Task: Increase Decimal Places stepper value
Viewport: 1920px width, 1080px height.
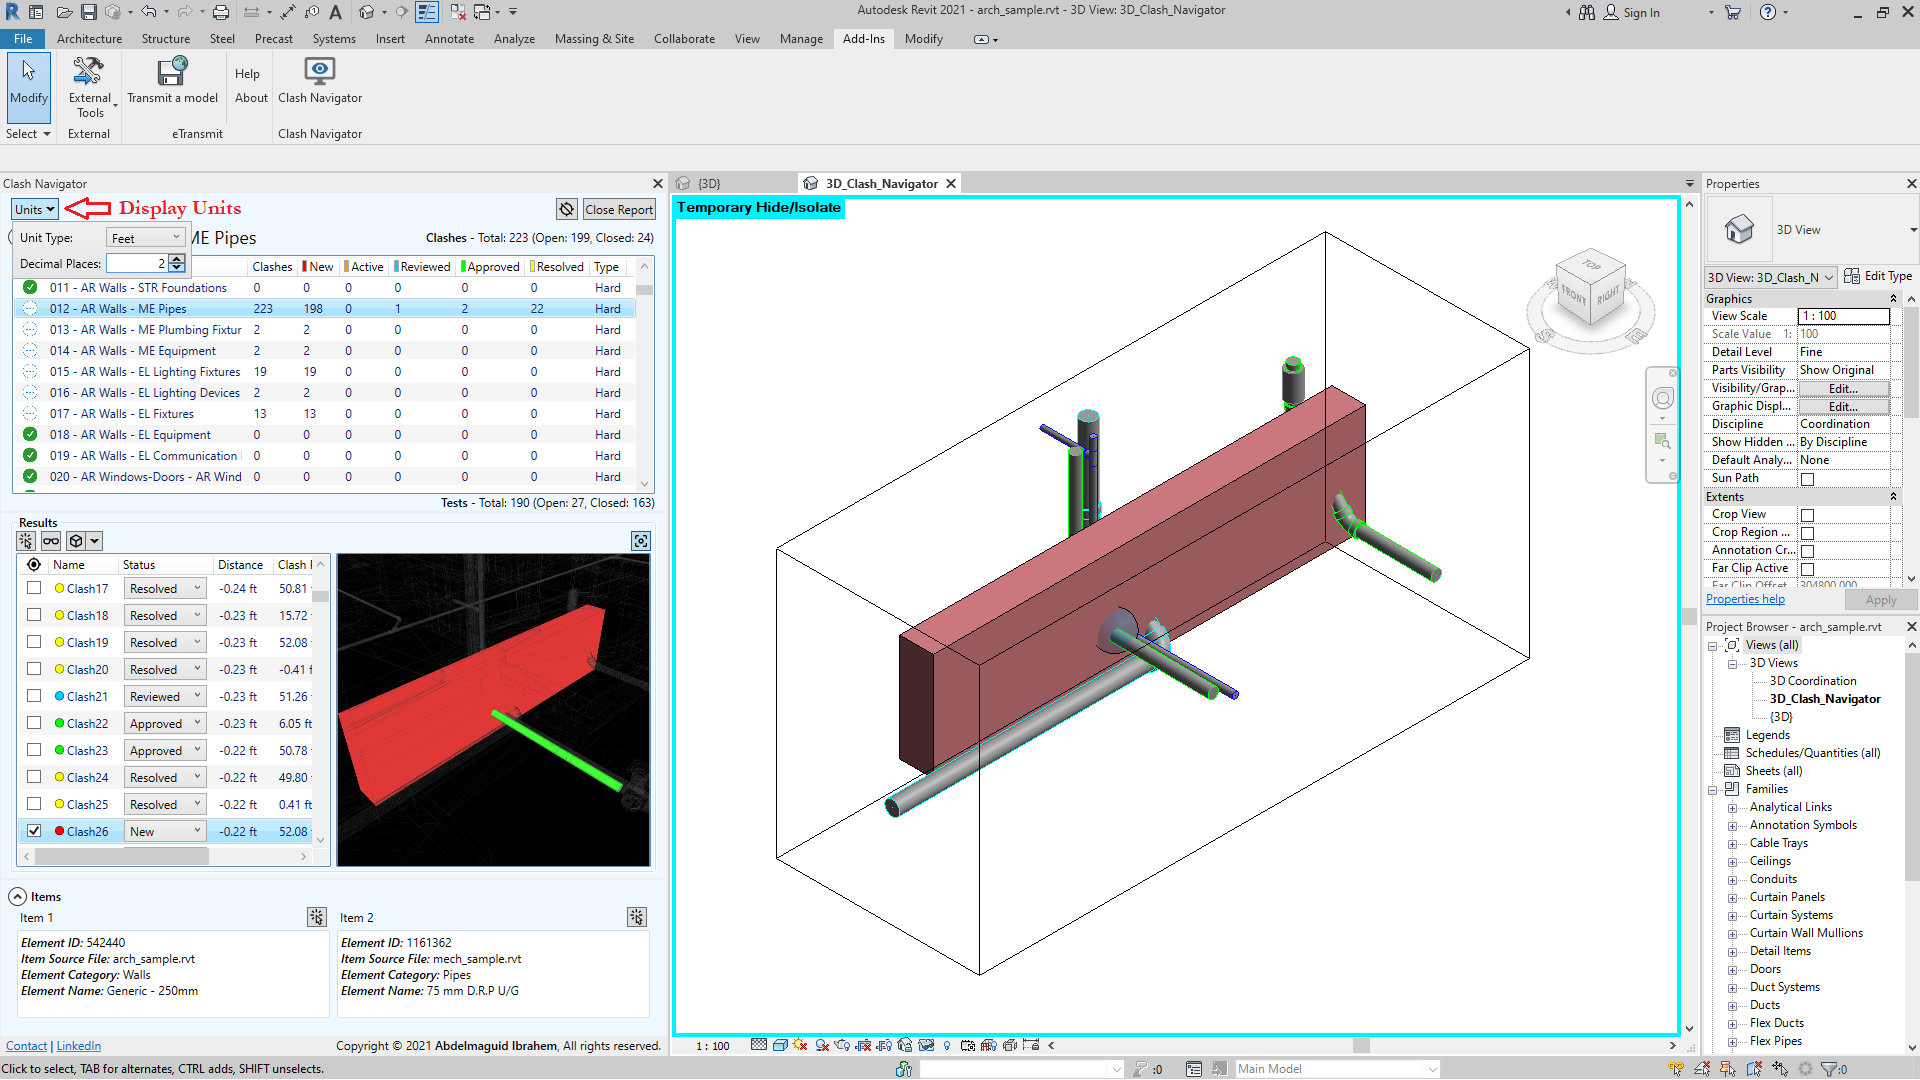Action: (177, 258)
